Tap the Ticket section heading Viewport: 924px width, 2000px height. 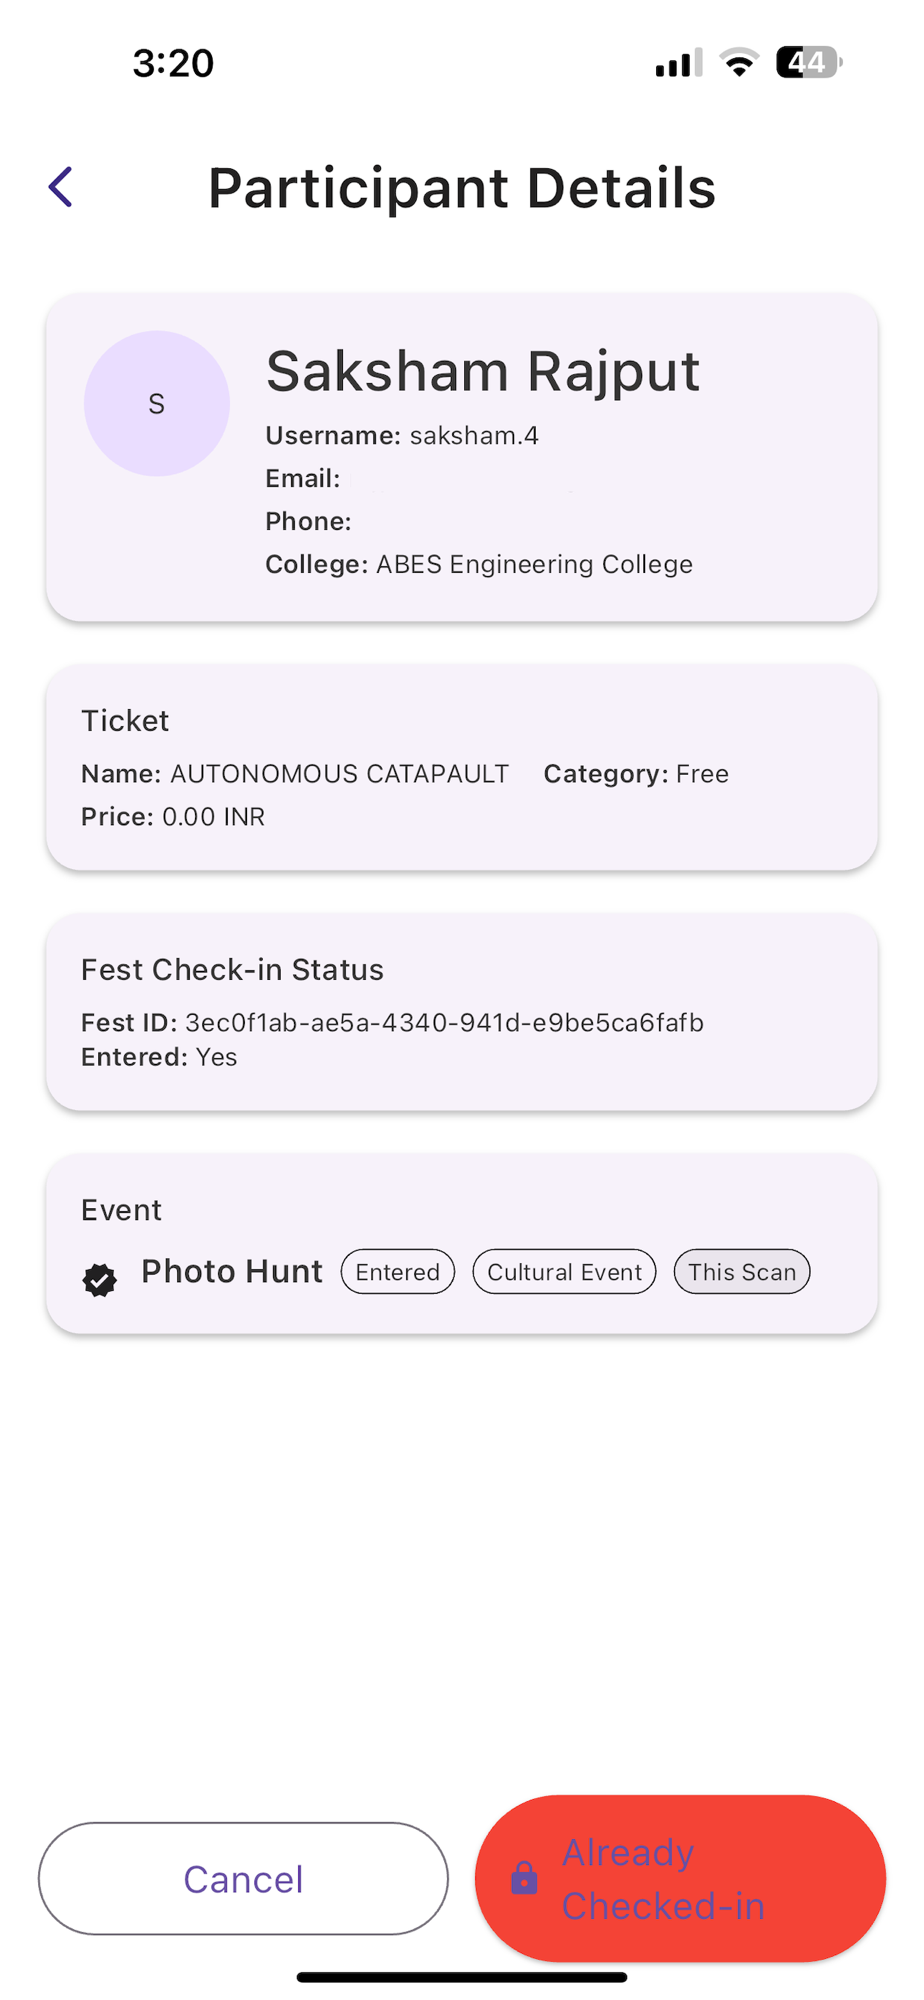point(125,721)
